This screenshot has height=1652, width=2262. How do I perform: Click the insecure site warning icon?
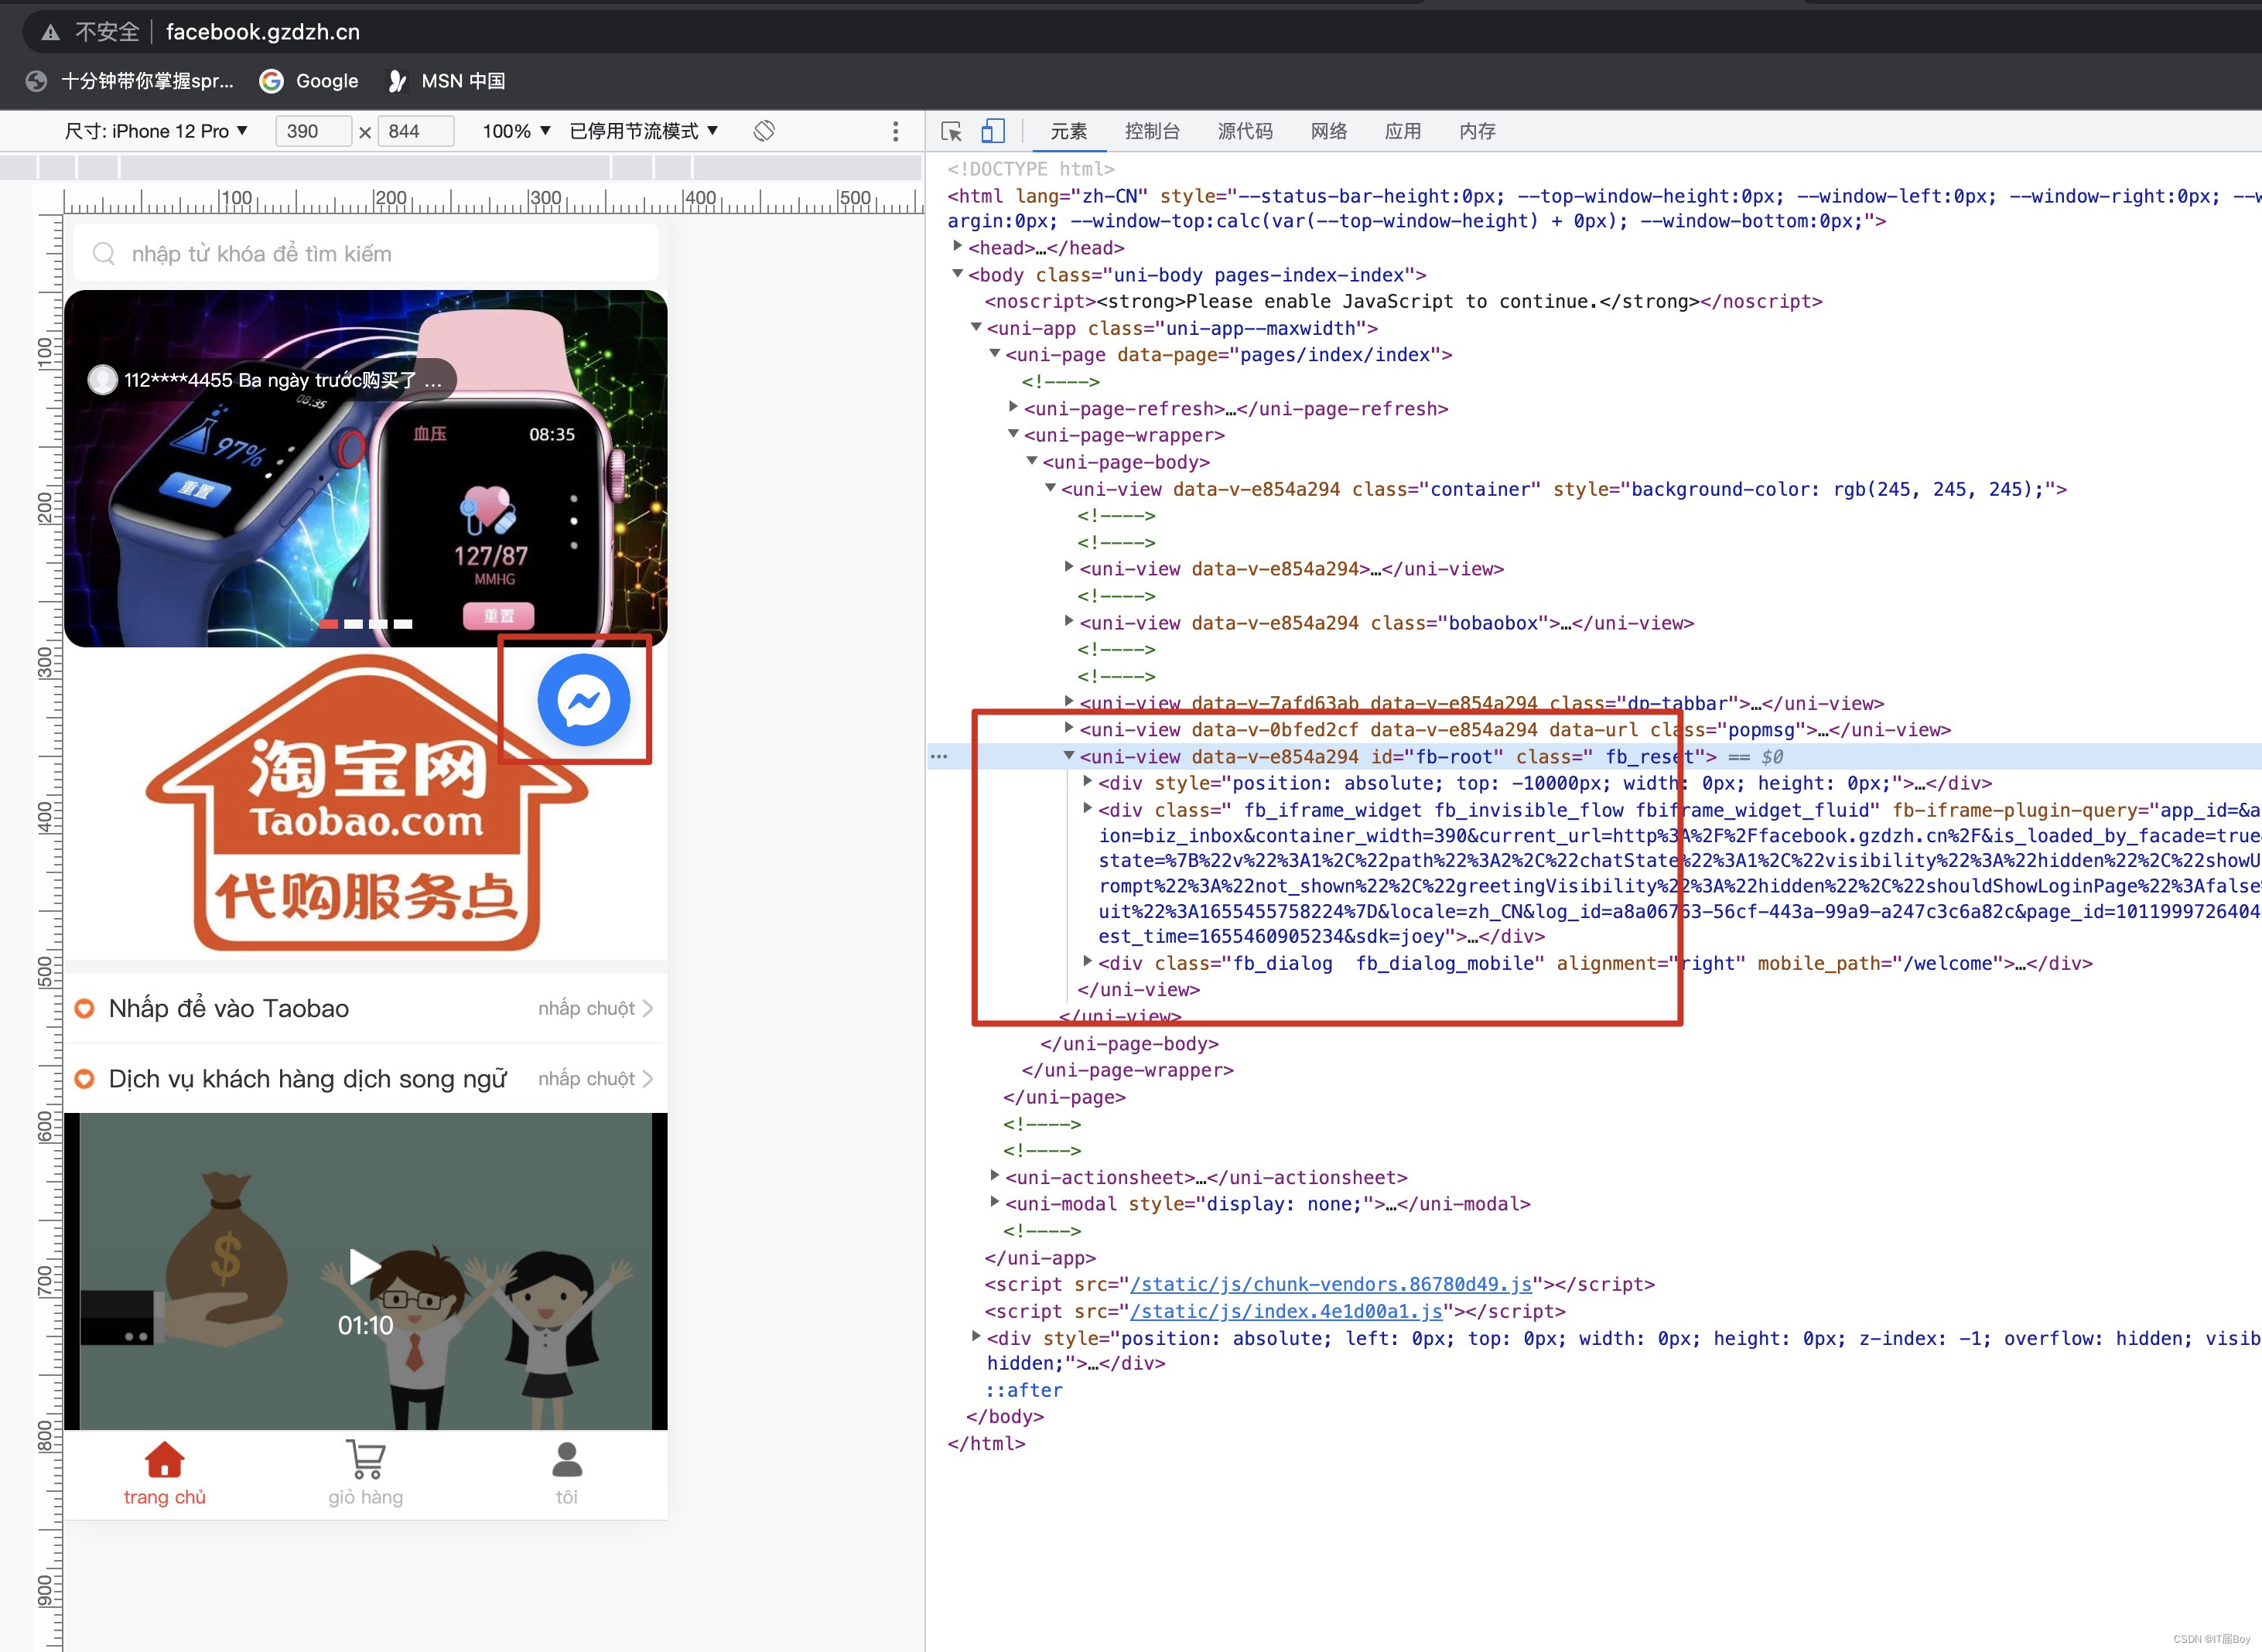50,32
